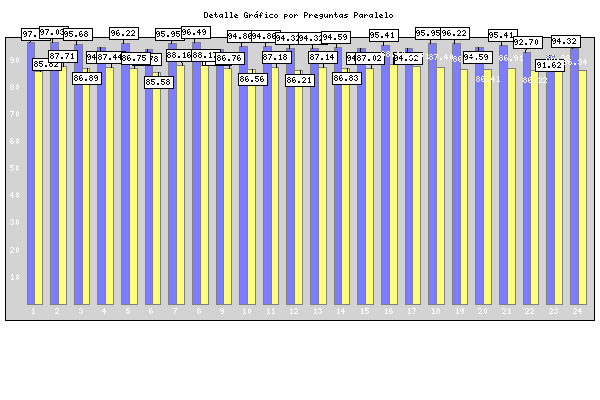Click x-axis question number 12
600x400 pixels.
point(294,311)
